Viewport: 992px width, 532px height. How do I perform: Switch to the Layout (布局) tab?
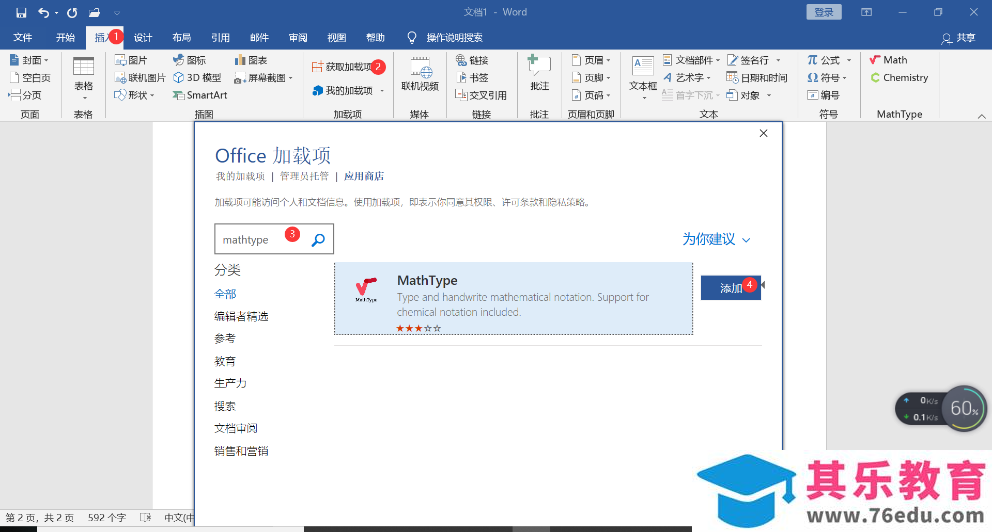click(182, 37)
